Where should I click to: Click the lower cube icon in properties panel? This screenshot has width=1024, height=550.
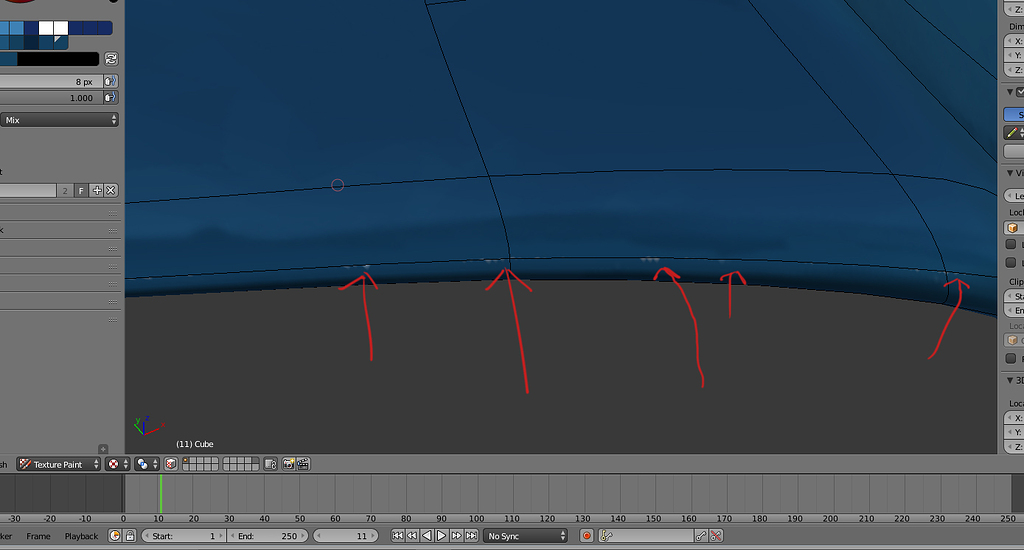[x=1013, y=340]
